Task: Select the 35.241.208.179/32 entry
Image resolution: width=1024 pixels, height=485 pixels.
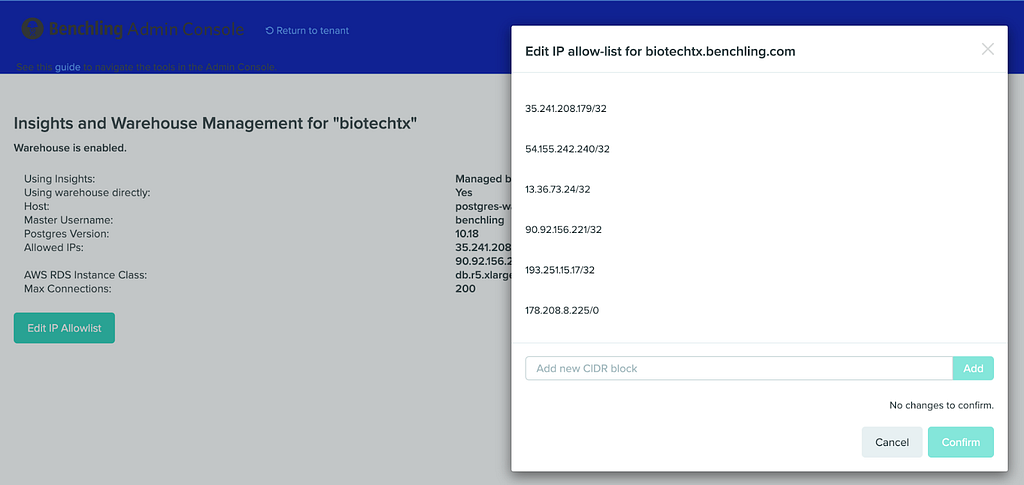Action: [x=566, y=108]
